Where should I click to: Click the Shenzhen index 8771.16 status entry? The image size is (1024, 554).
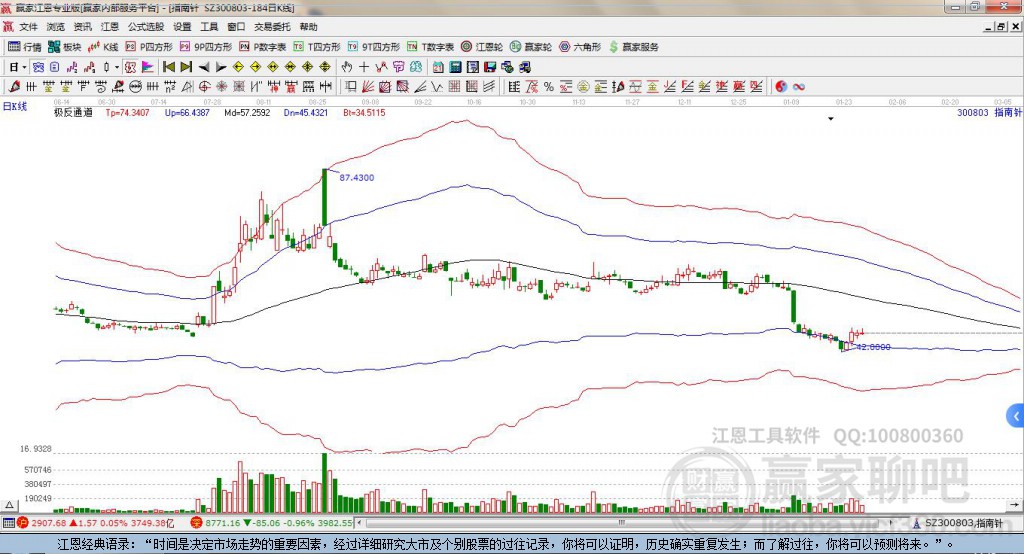pyautogui.click(x=272, y=523)
